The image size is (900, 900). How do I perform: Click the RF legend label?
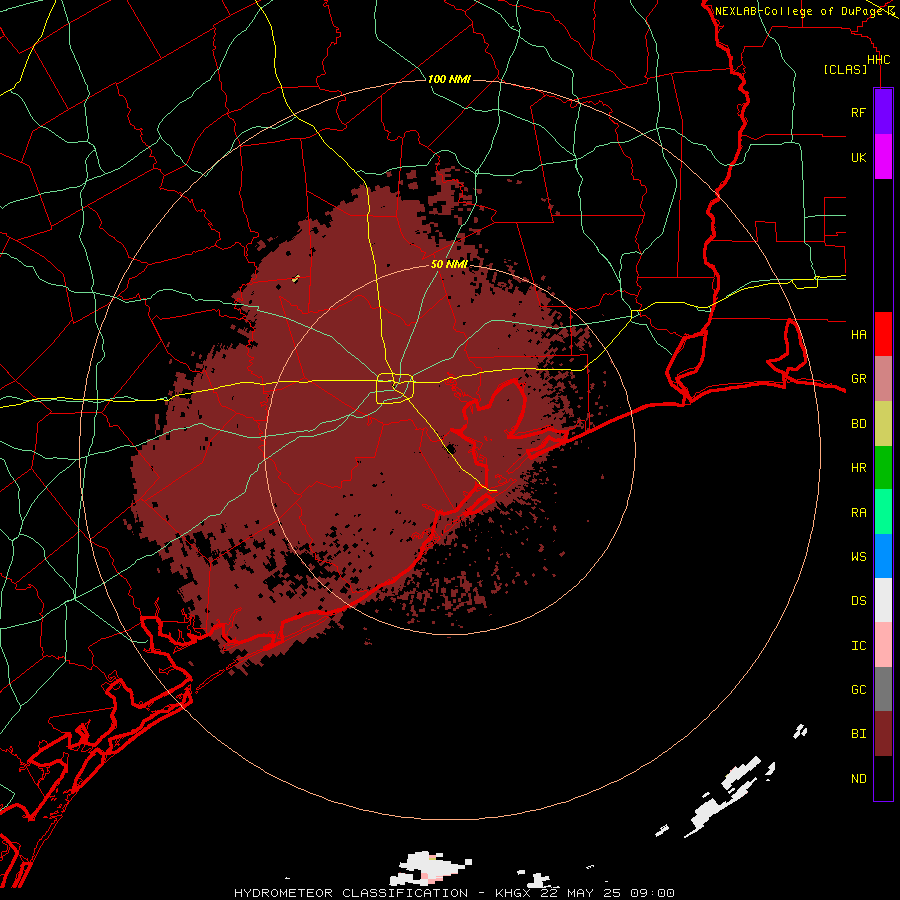click(x=858, y=112)
